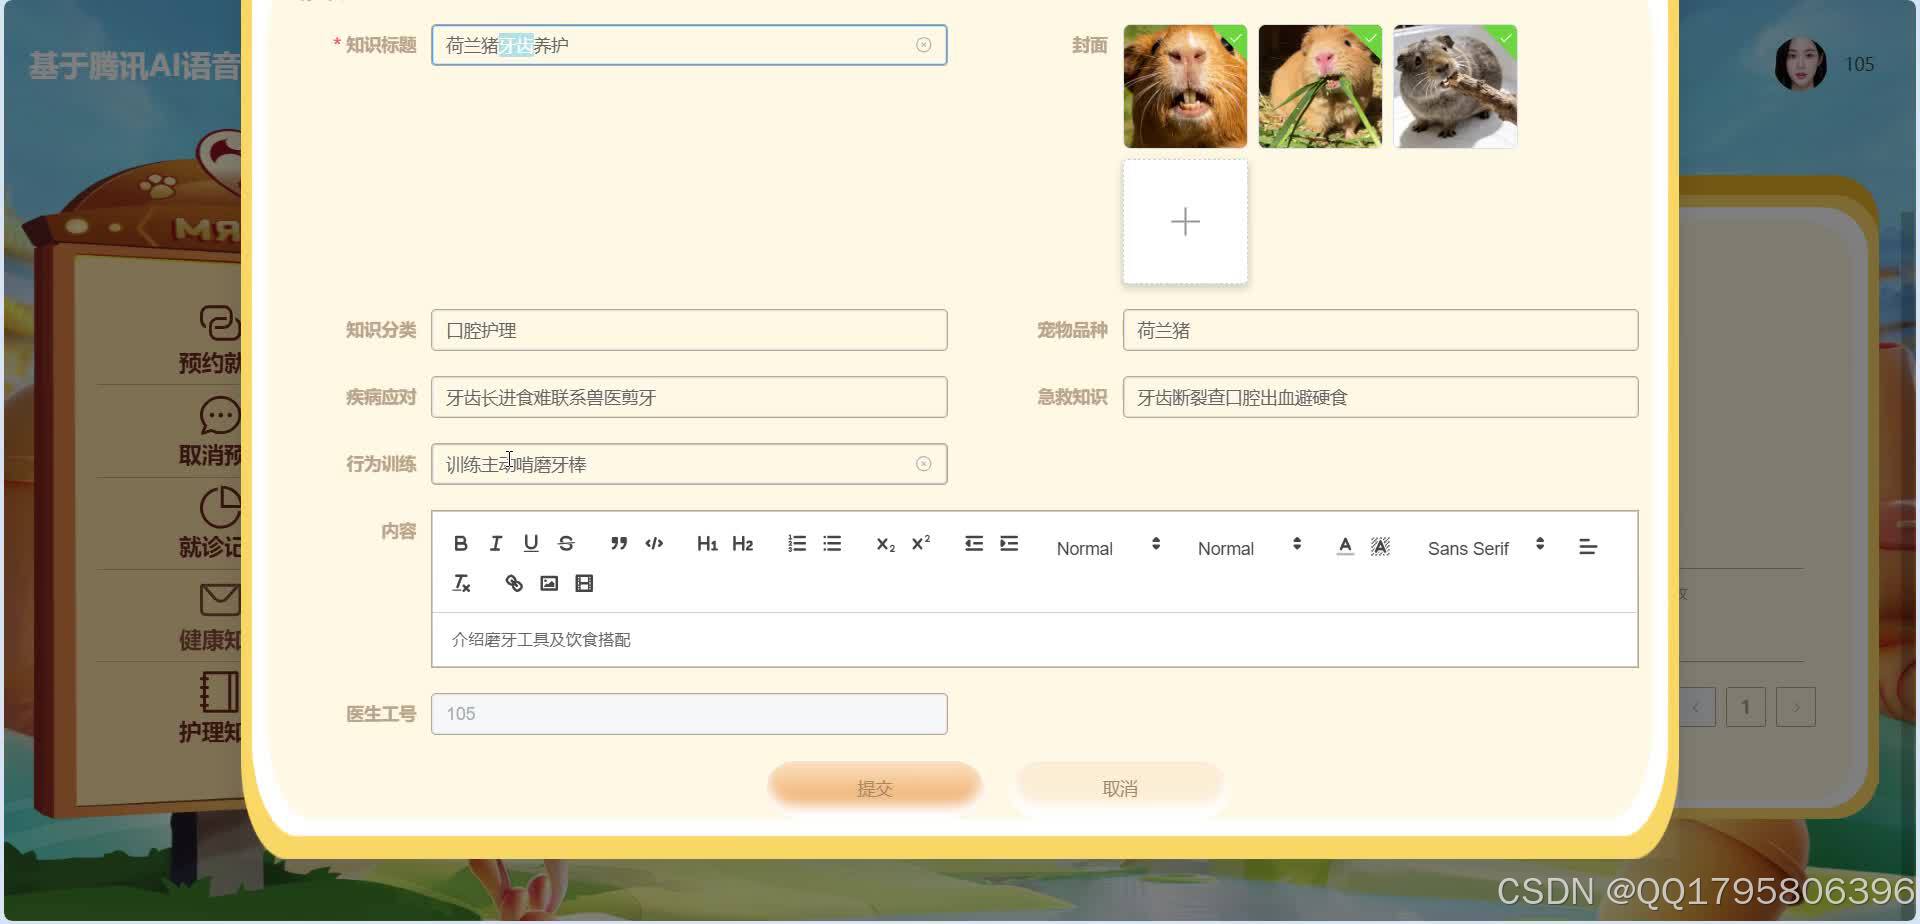Screen dimensions: 1920x924
Task: Increase text indent
Action: point(1009,543)
